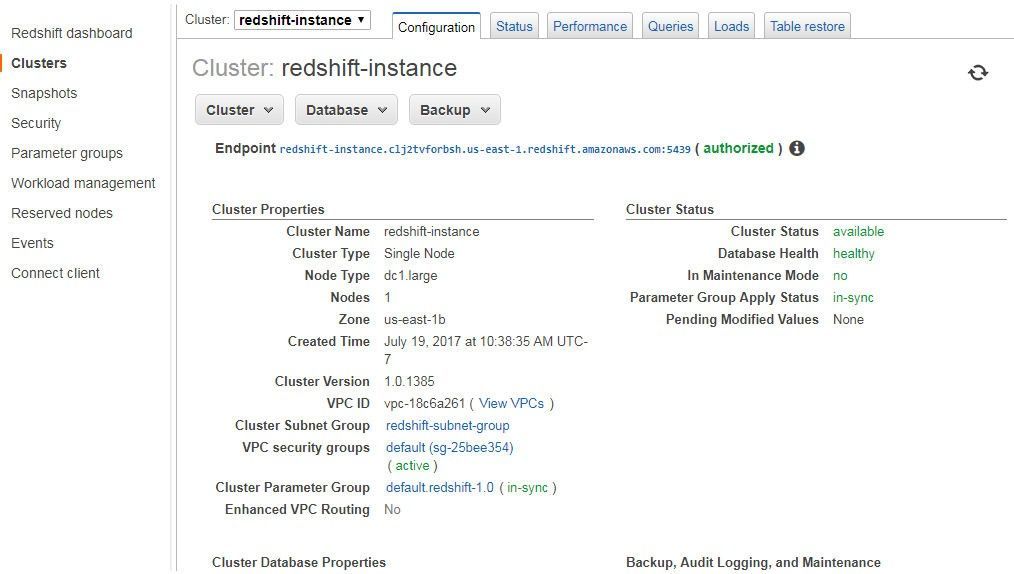Viewport: 1014px width, 574px height.
Task: Click the Enhanced VPC Routing value No
Action: click(392, 509)
